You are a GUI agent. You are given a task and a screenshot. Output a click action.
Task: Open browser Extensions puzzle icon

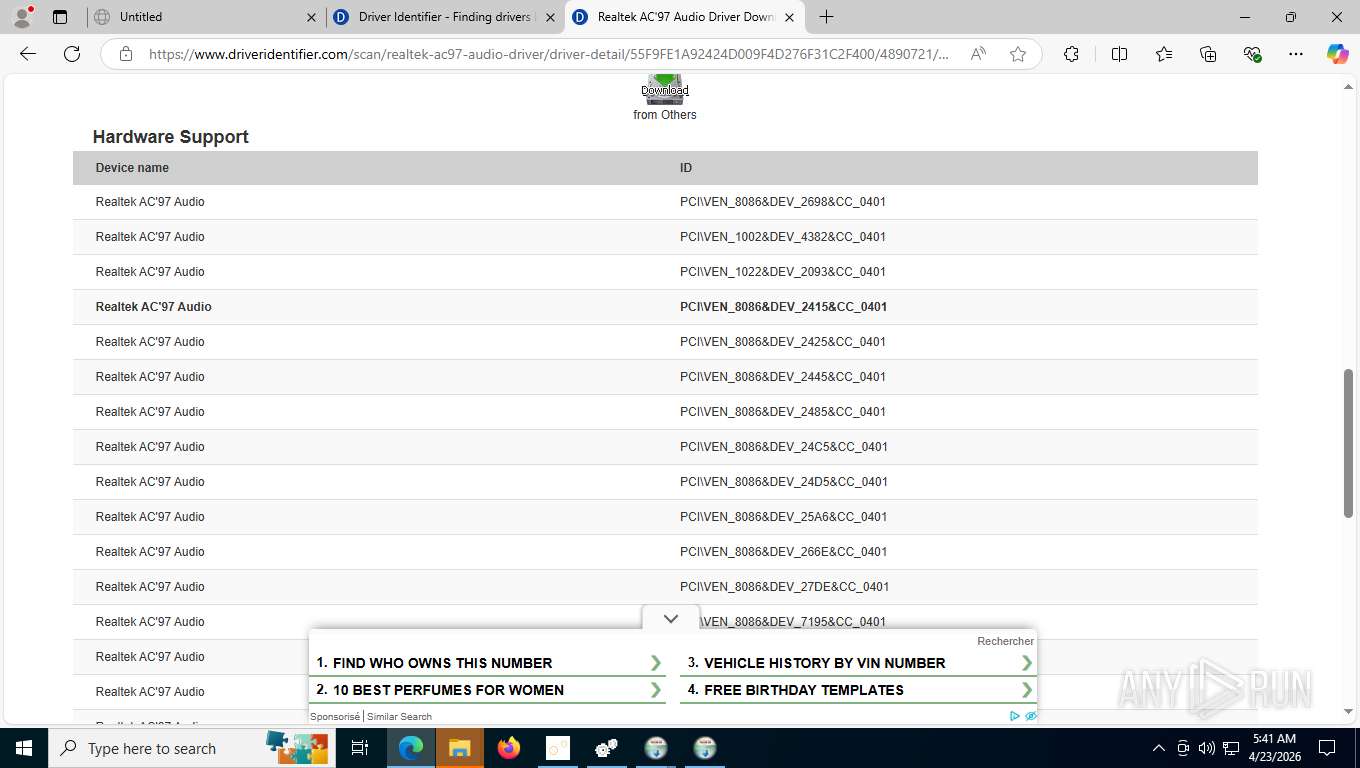click(x=1071, y=54)
